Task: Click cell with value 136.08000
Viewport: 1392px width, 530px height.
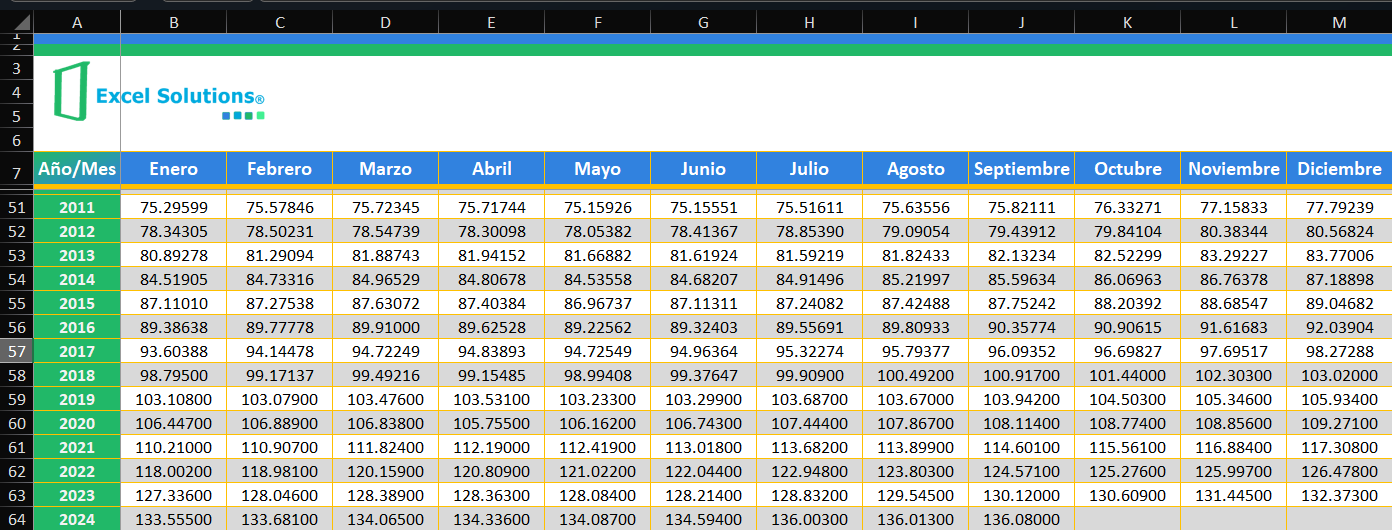Action: click(1022, 519)
